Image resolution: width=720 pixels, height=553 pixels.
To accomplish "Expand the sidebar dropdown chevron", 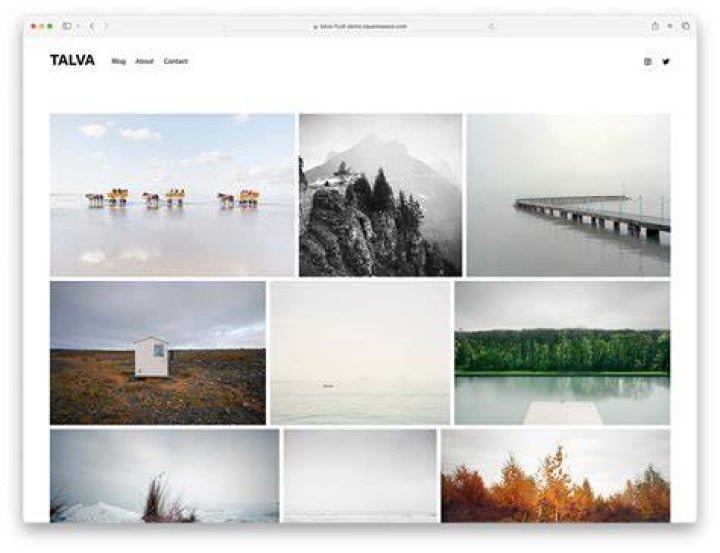I will [78, 26].
